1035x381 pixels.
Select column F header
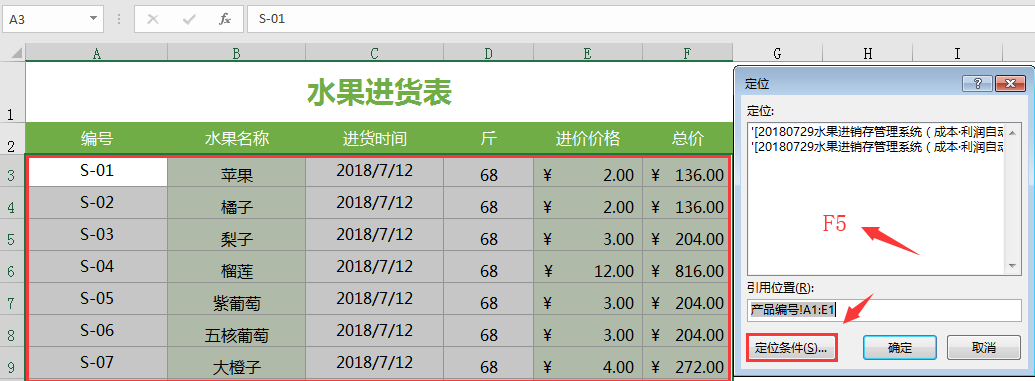pyautogui.click(x=687, y=54)
